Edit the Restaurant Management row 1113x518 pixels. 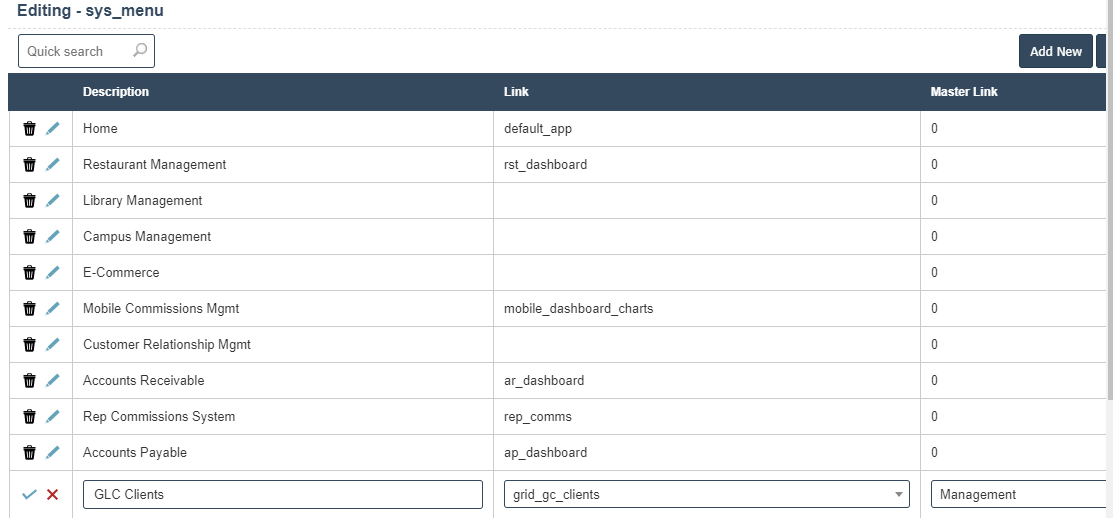coord(53,165)
